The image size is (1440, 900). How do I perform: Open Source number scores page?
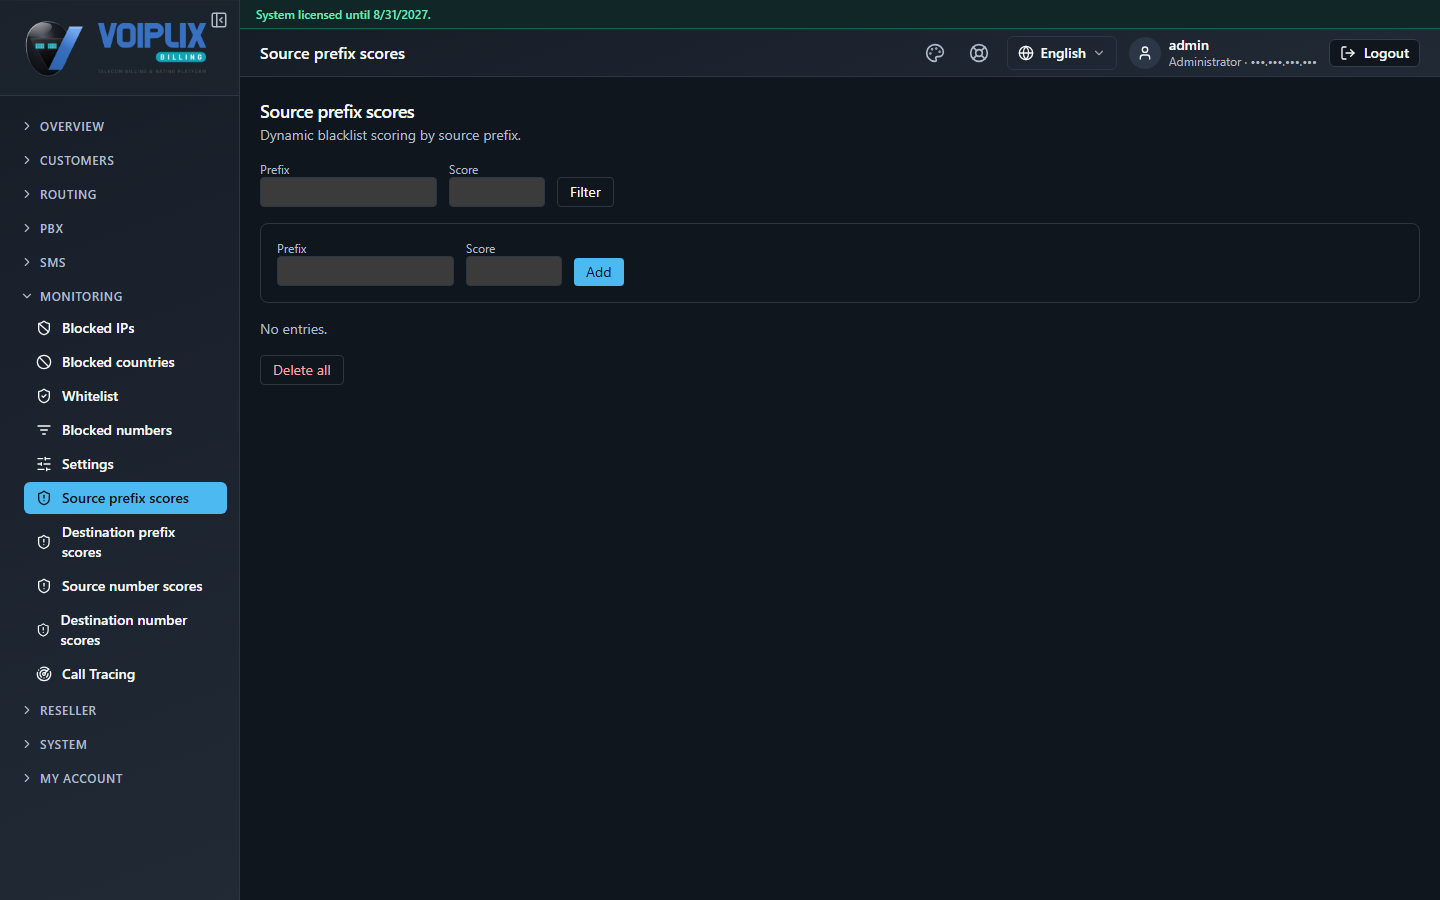pyautogui.click(x=125, y=586)
